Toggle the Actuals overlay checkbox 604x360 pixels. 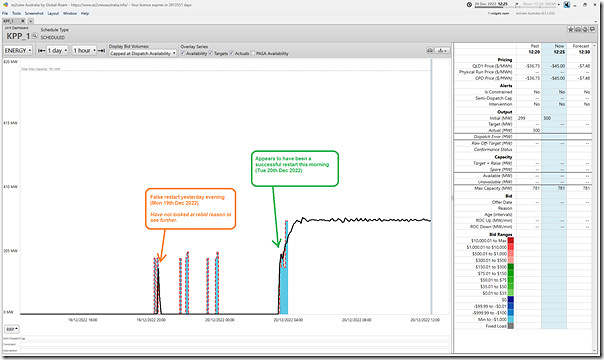click(x=232, y=54)
